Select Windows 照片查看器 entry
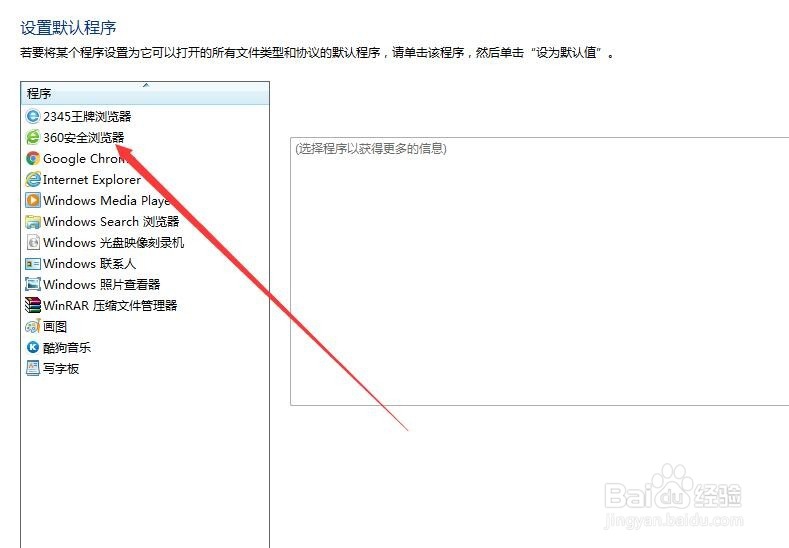 pos(102,284)
